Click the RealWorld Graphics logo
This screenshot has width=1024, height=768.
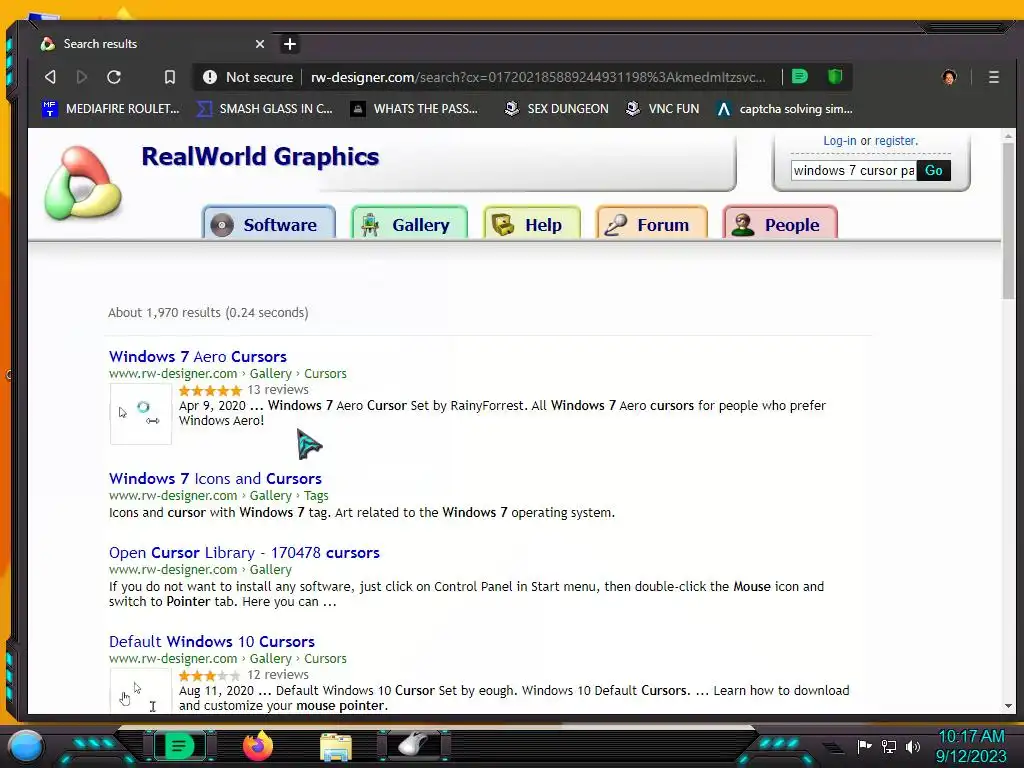click(82, 183)
